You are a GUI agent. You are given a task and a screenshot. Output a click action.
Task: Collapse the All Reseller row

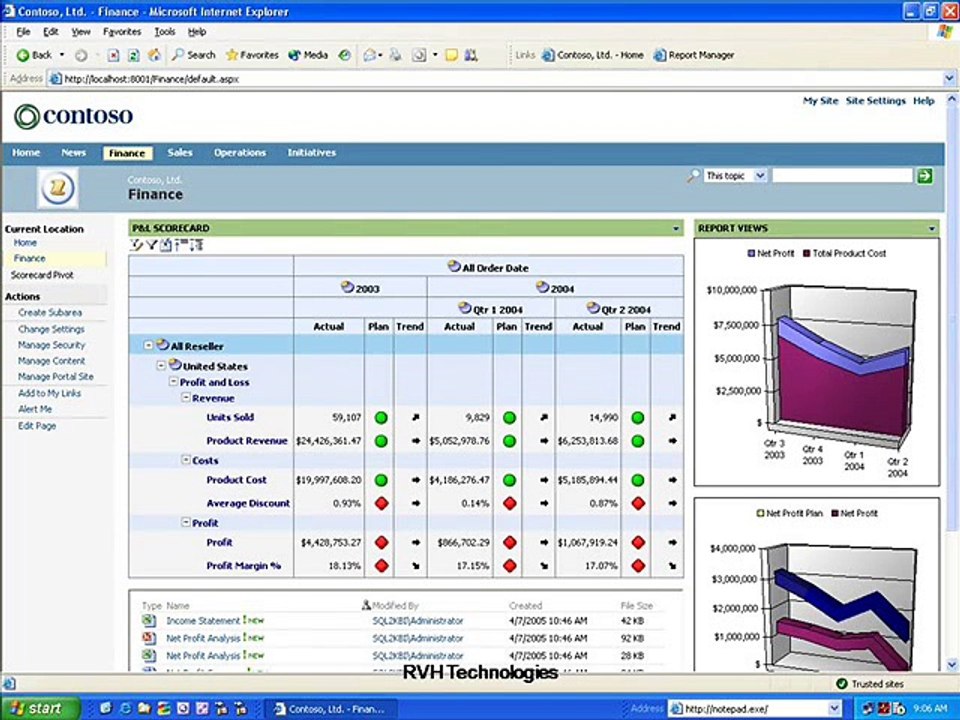pyautogui.click(x=148, y=345)
